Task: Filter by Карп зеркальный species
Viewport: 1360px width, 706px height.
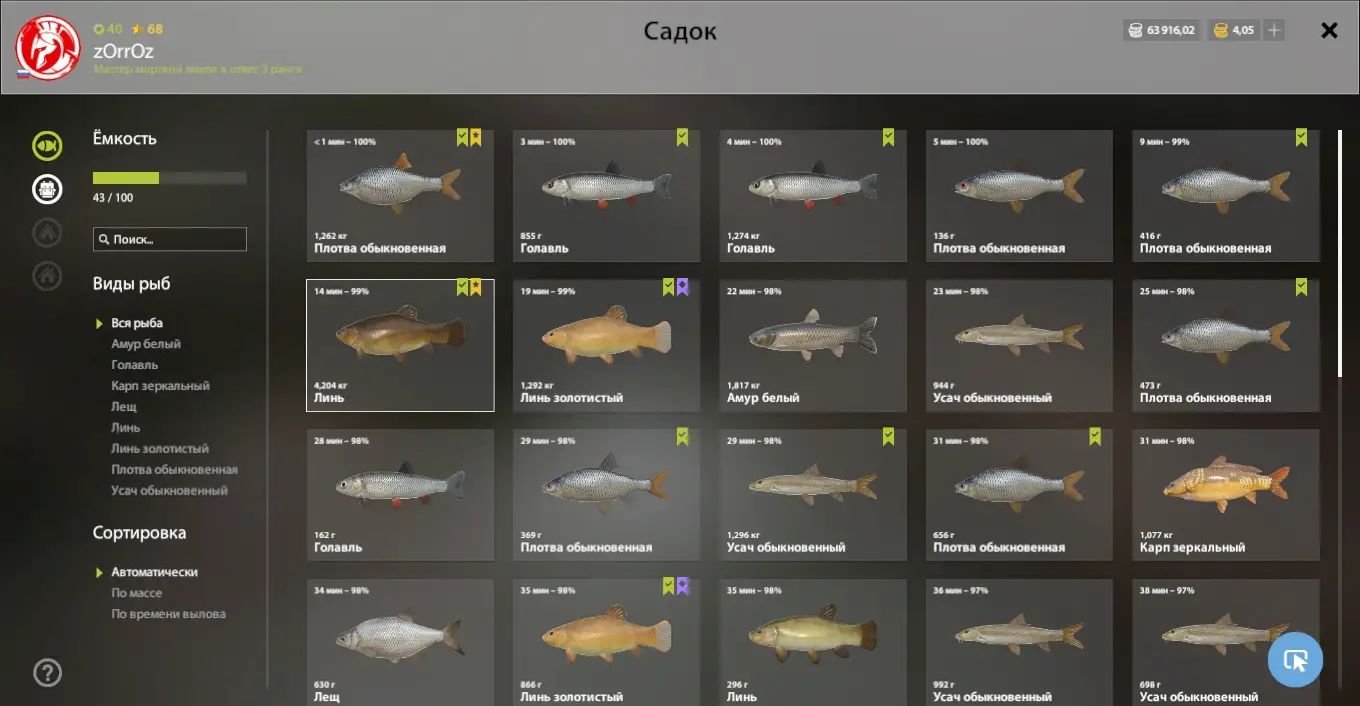Action: tap(160, 386)
